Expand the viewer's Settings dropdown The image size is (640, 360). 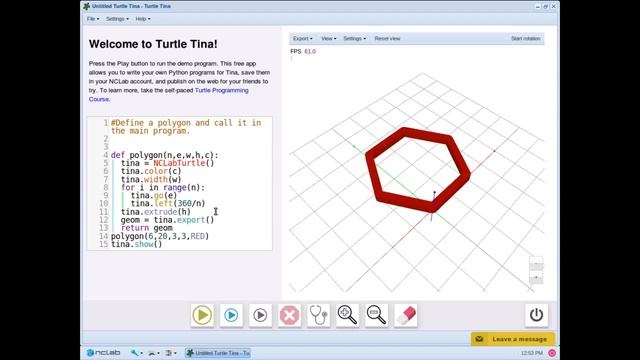point(354,38)
